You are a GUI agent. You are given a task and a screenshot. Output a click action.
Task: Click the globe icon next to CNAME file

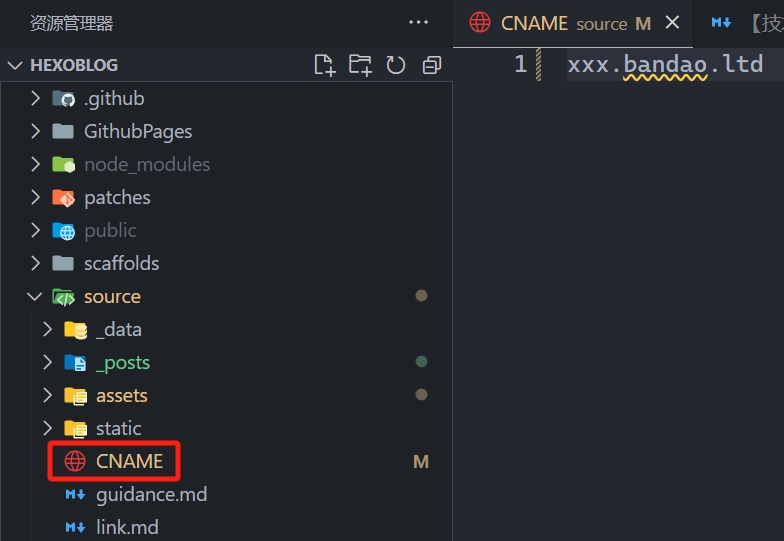click(75, 461)
